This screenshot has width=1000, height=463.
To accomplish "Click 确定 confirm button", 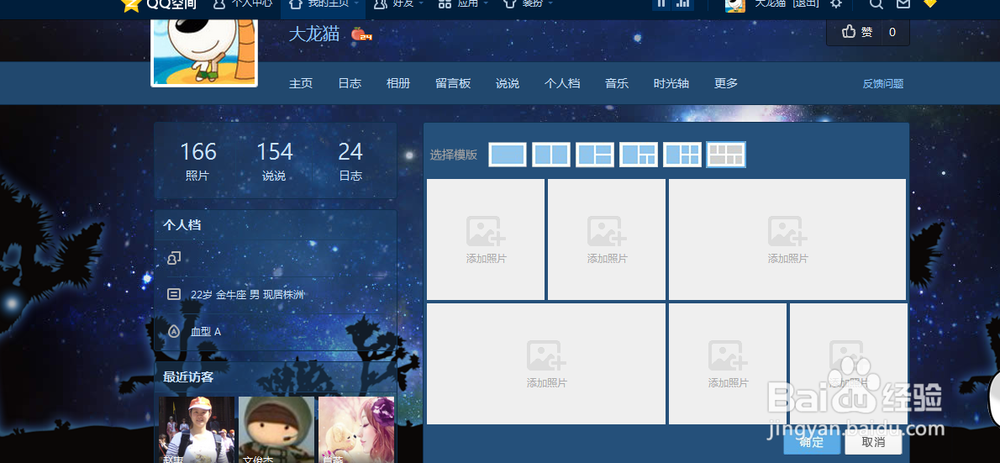I will pyautogui.click(x=812, y=442).
